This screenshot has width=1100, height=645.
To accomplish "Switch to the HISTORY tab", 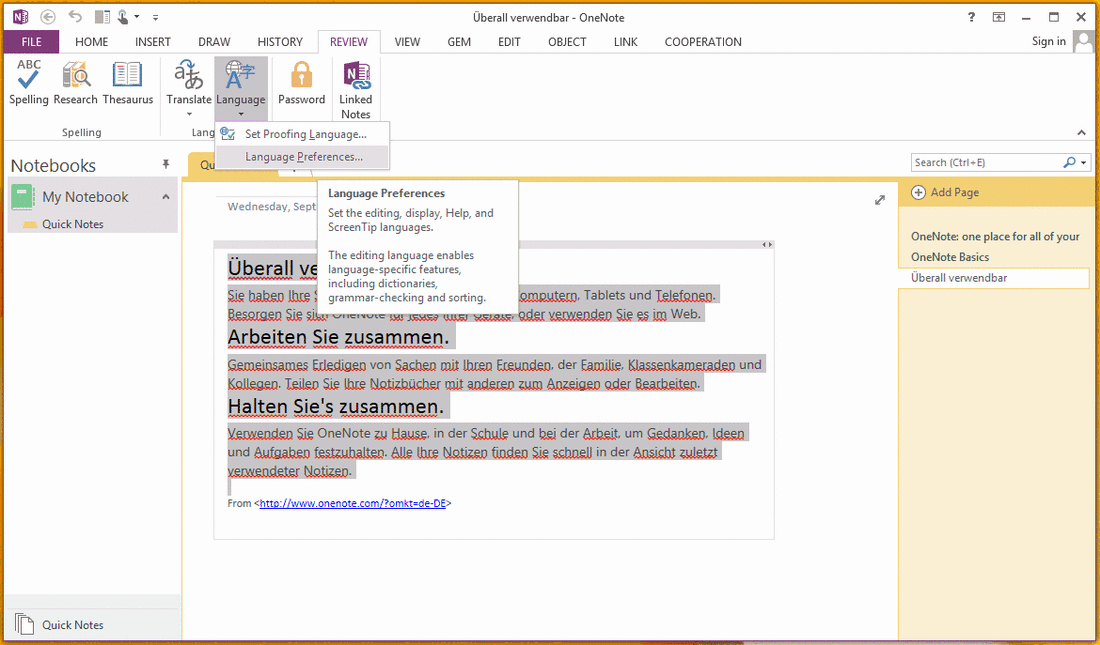I will [x=280, y=42].
